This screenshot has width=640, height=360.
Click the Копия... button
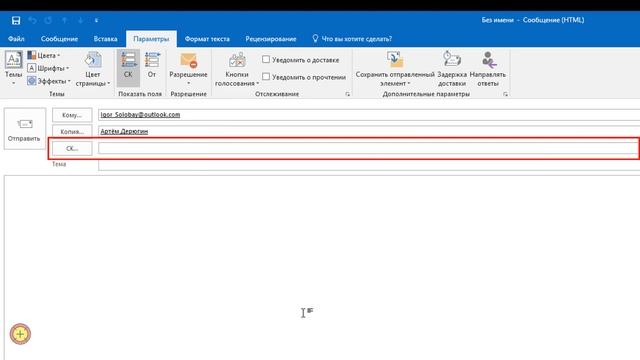click(x=72, y=132)
